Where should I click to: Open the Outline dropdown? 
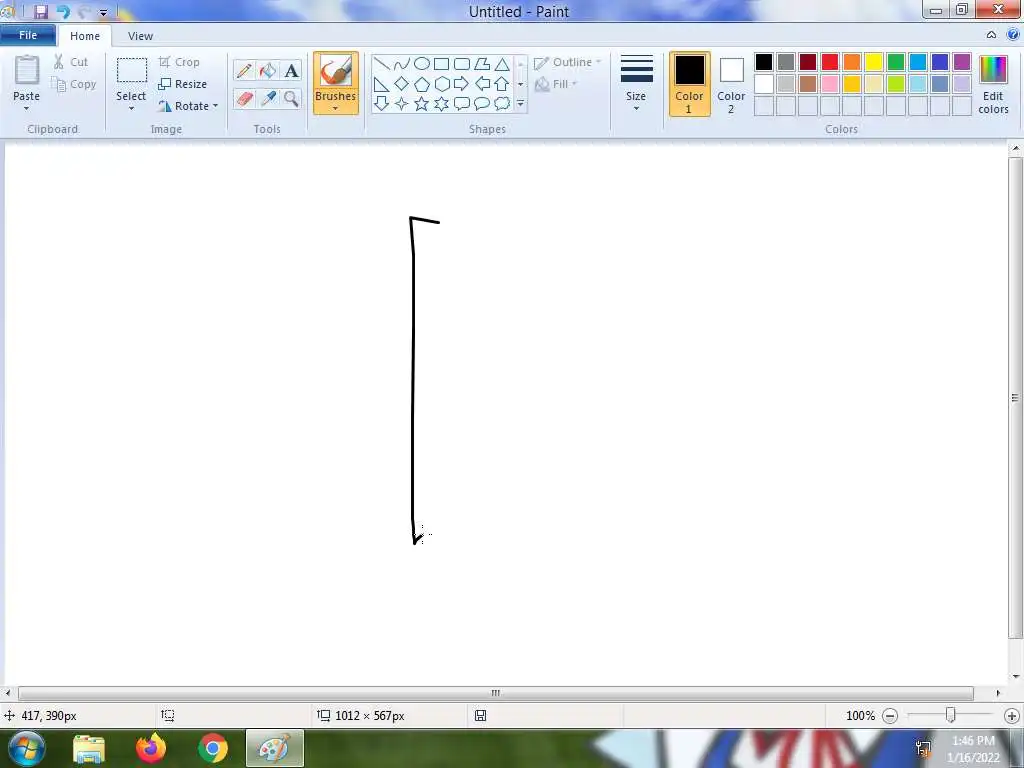point(568,63)
